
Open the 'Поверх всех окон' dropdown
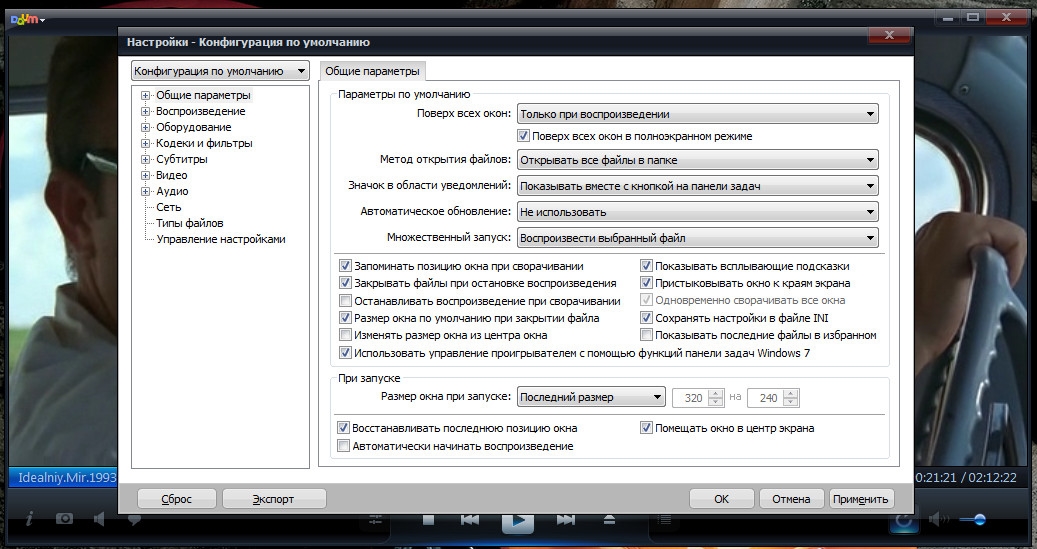click(697, 114)
